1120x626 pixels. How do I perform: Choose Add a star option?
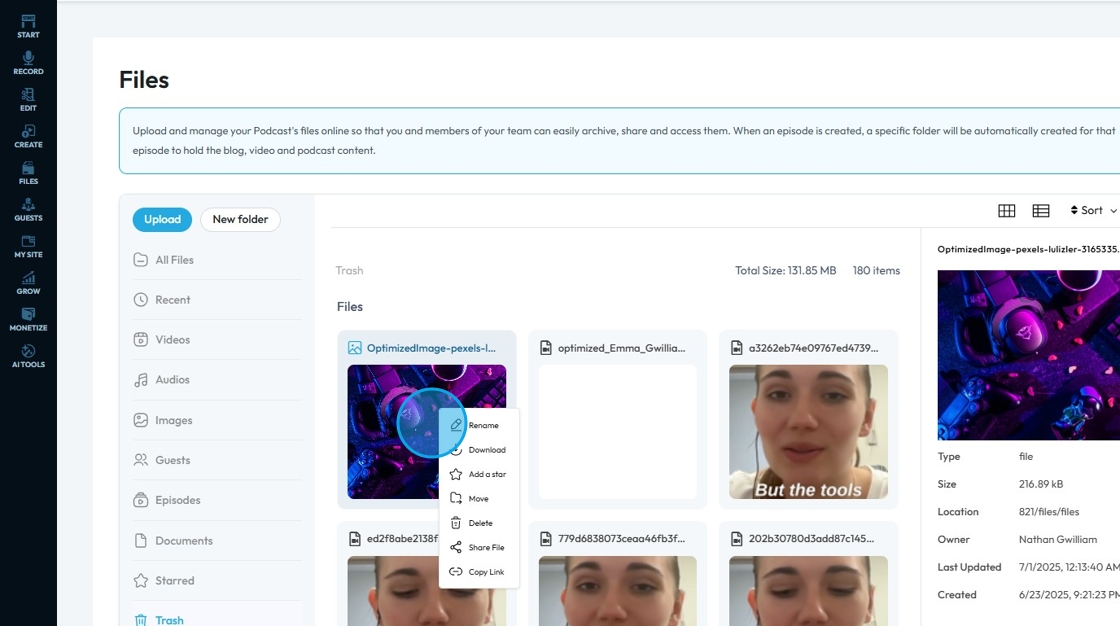coord(479,474)
